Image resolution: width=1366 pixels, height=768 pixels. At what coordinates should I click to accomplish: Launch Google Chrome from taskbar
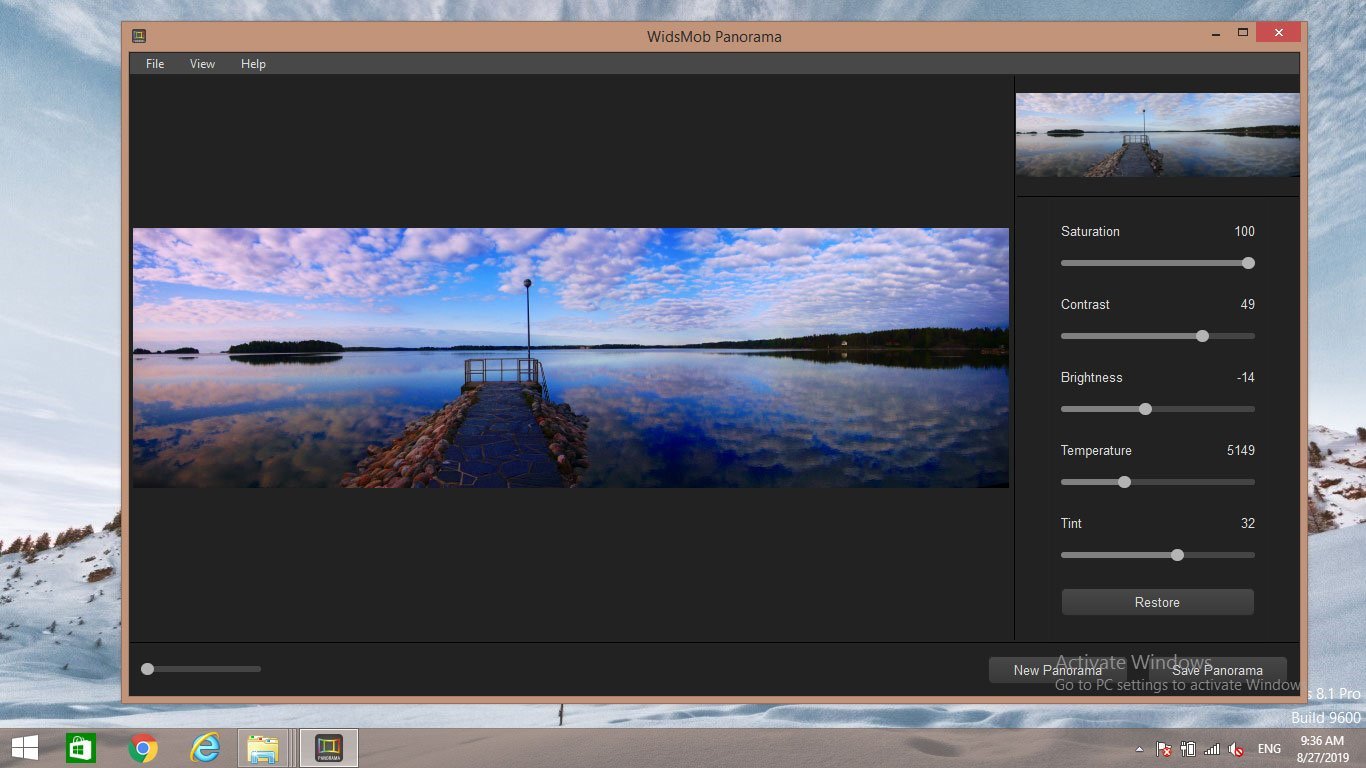point(143,748)
